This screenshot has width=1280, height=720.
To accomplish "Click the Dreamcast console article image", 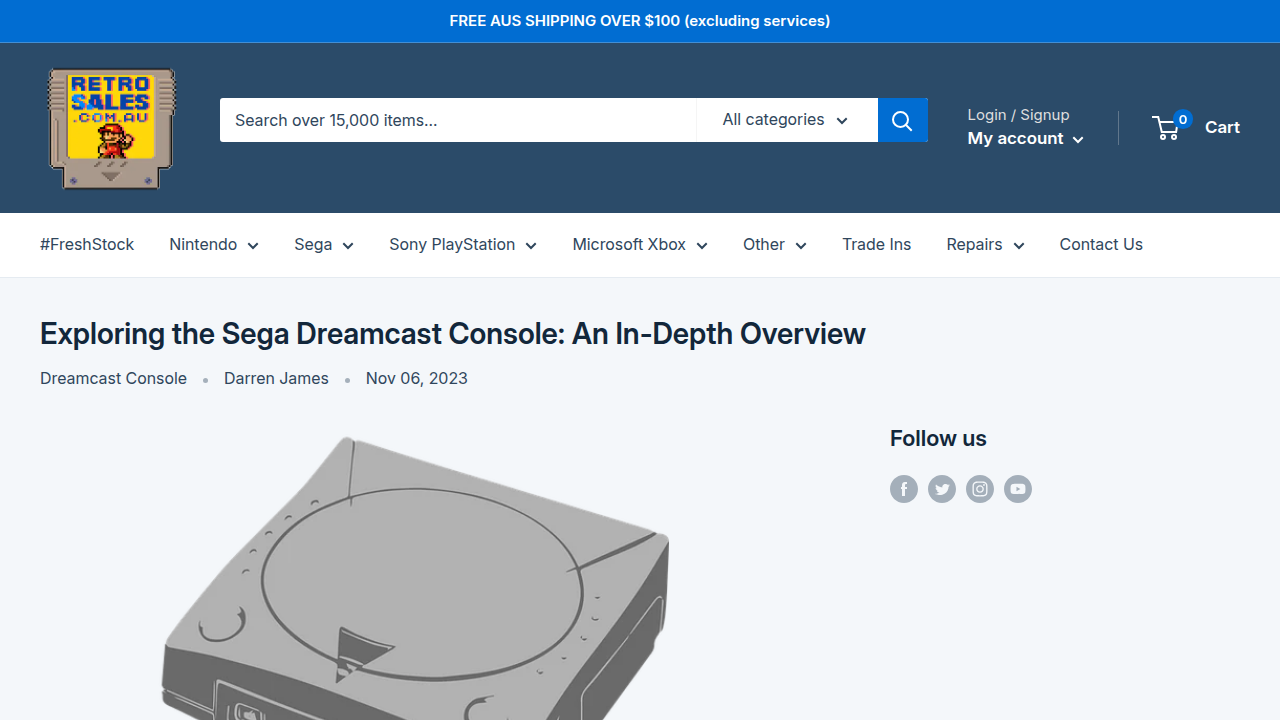I will [x=416, y=577].
